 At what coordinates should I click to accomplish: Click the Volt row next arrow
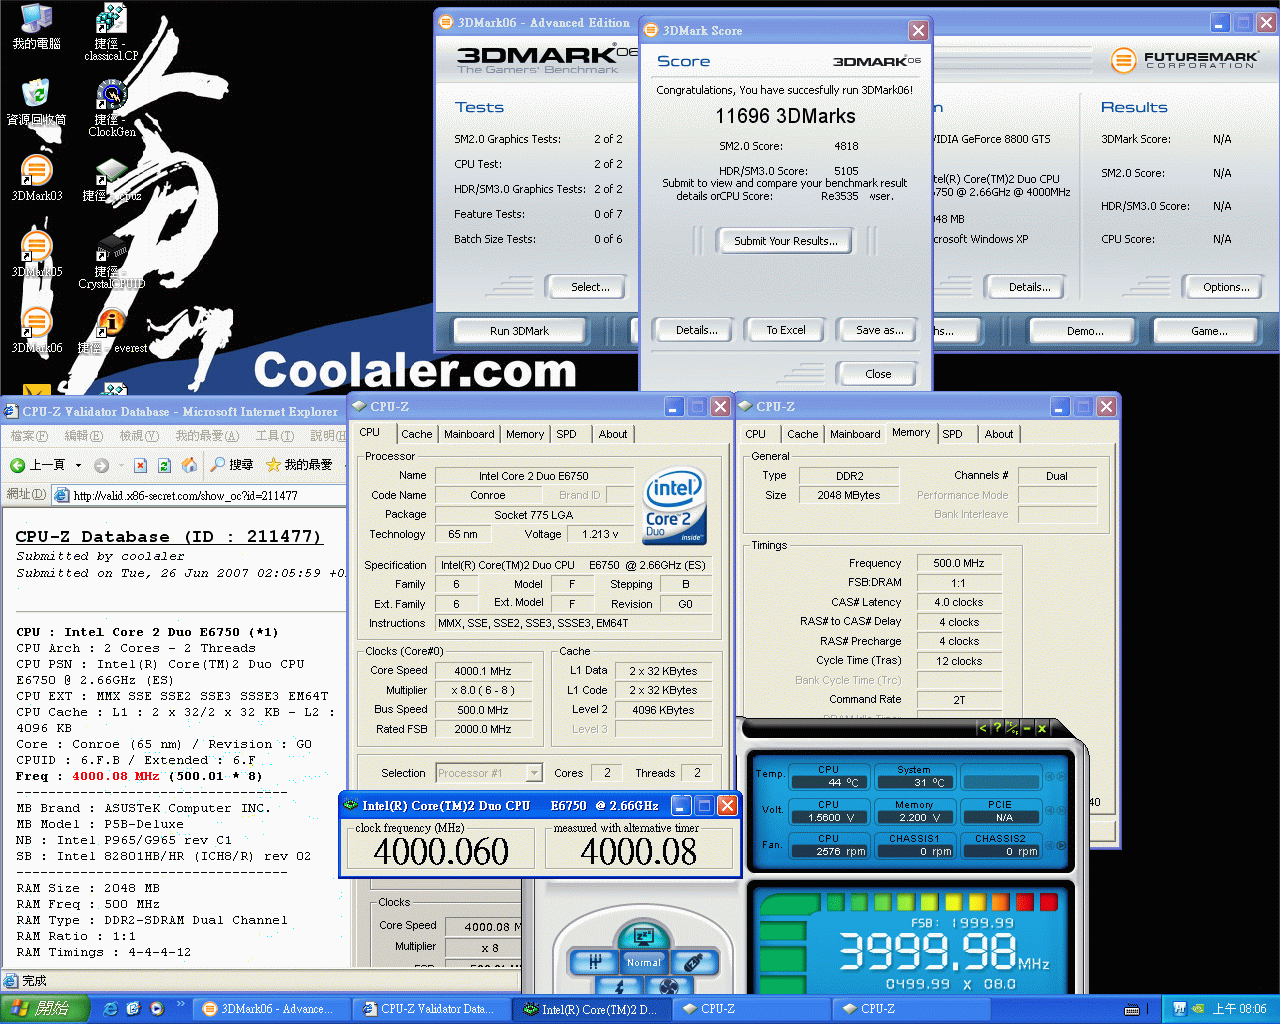click(1060, 811)
